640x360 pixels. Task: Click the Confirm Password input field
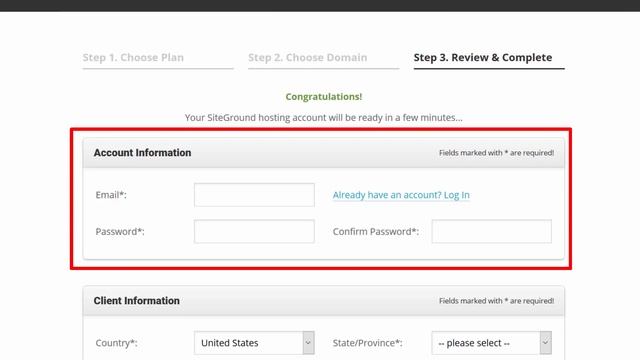coord(491,231)
